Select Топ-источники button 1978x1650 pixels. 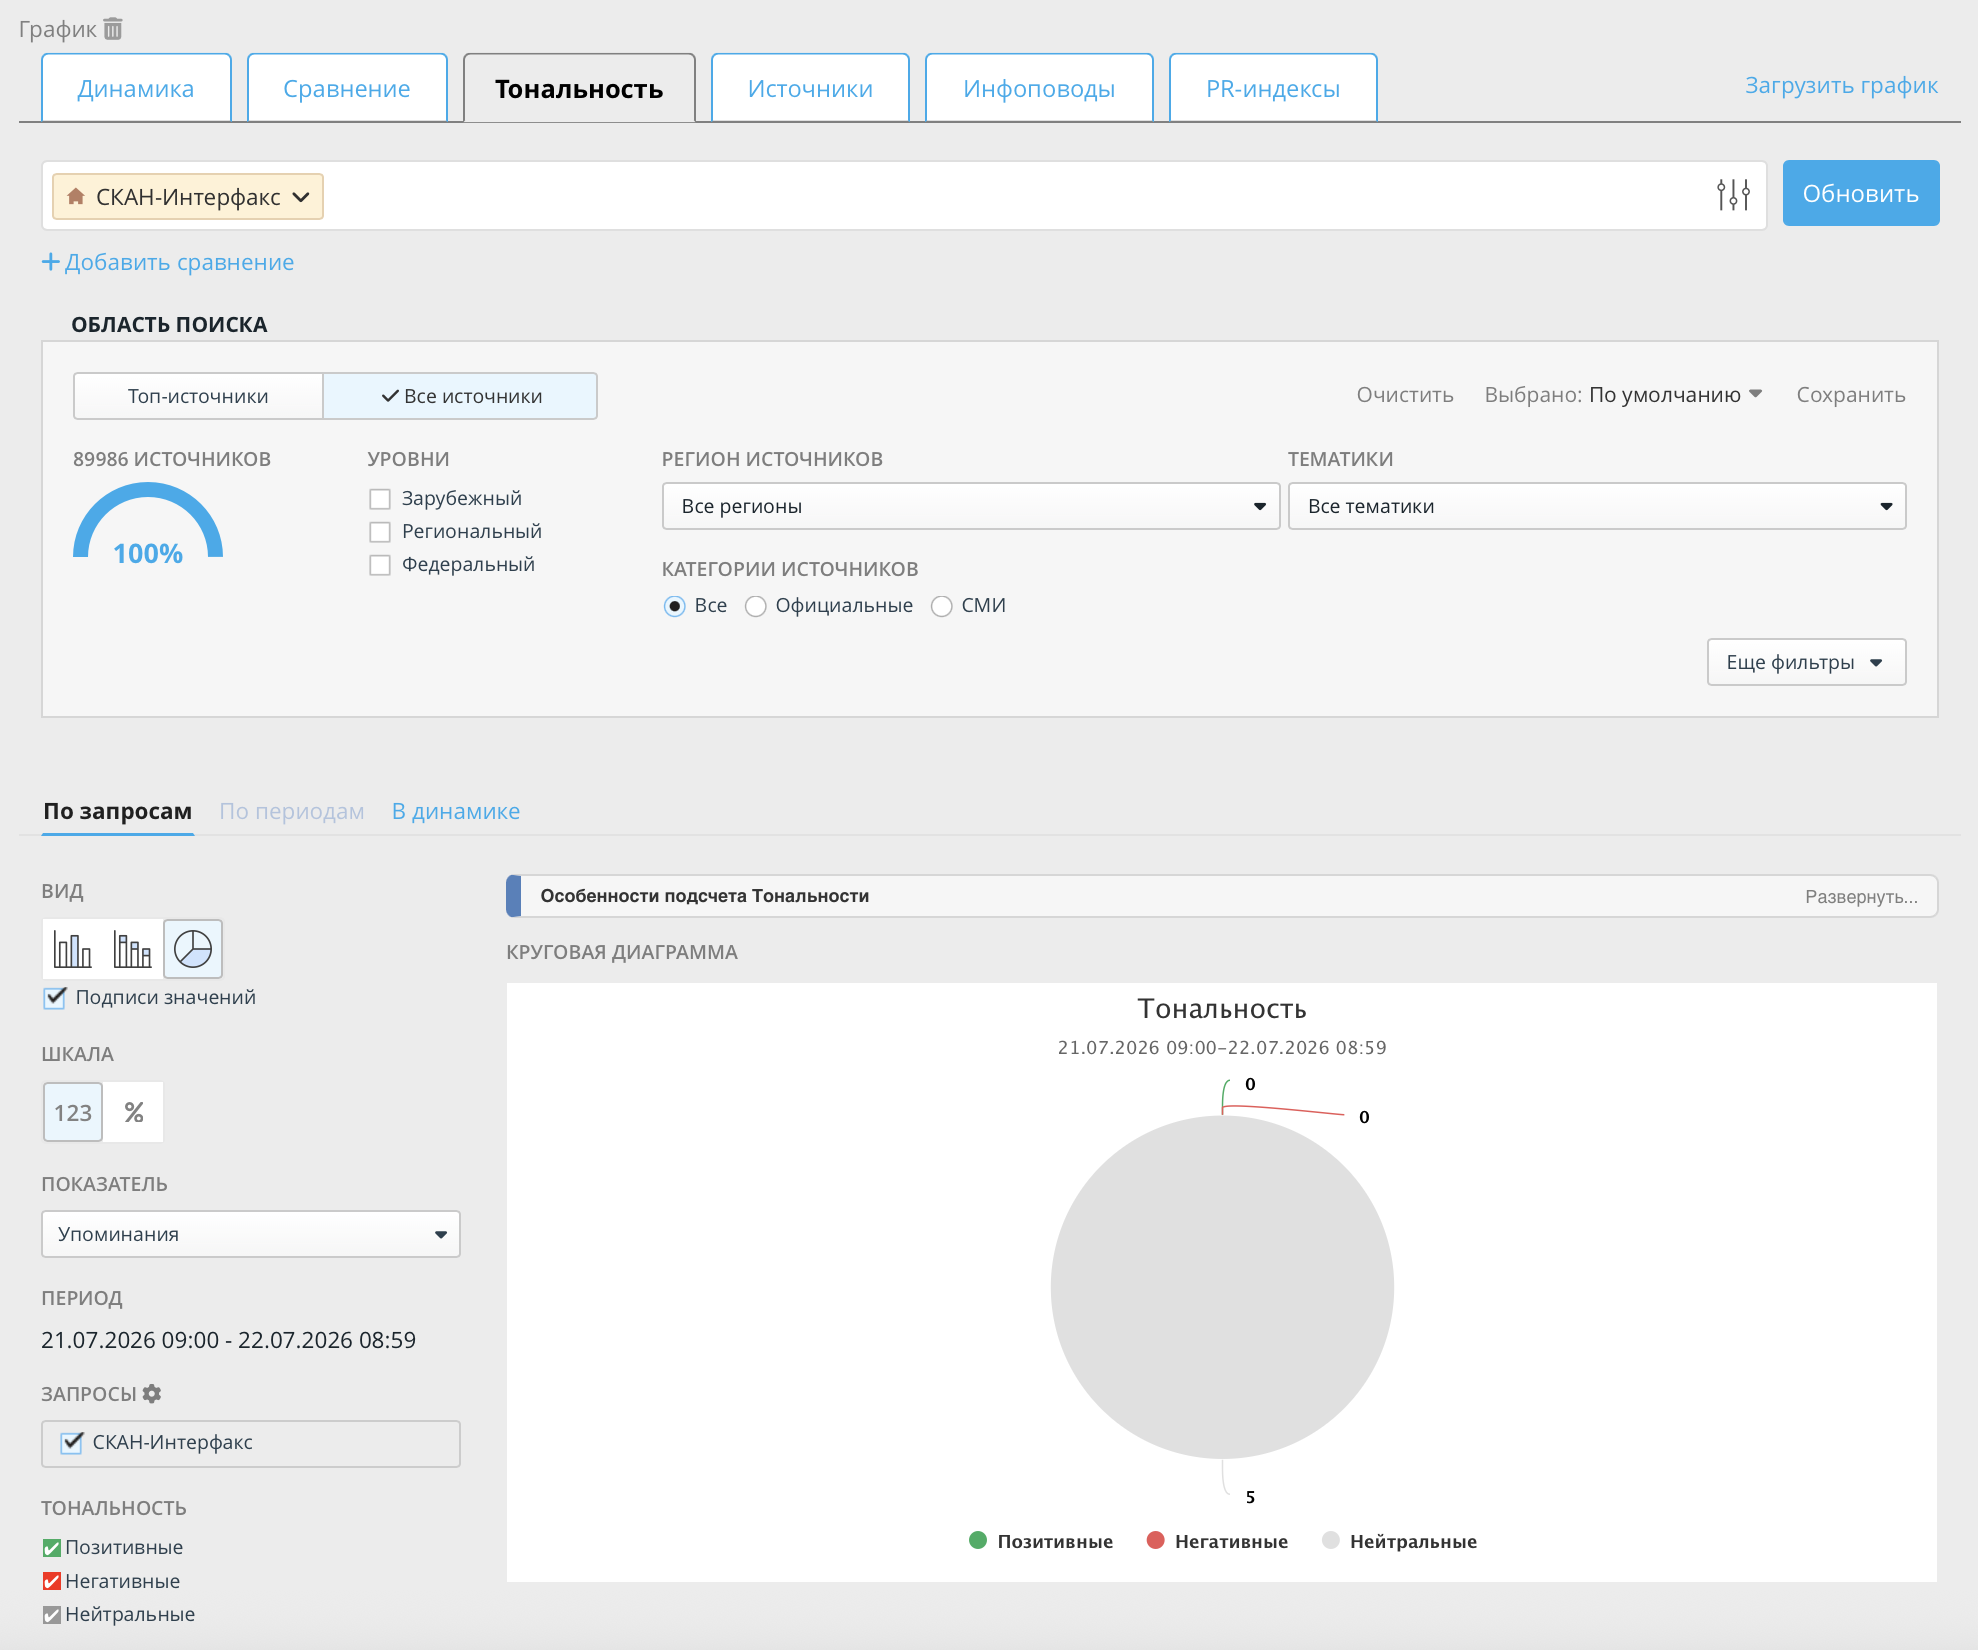[198, 396]
